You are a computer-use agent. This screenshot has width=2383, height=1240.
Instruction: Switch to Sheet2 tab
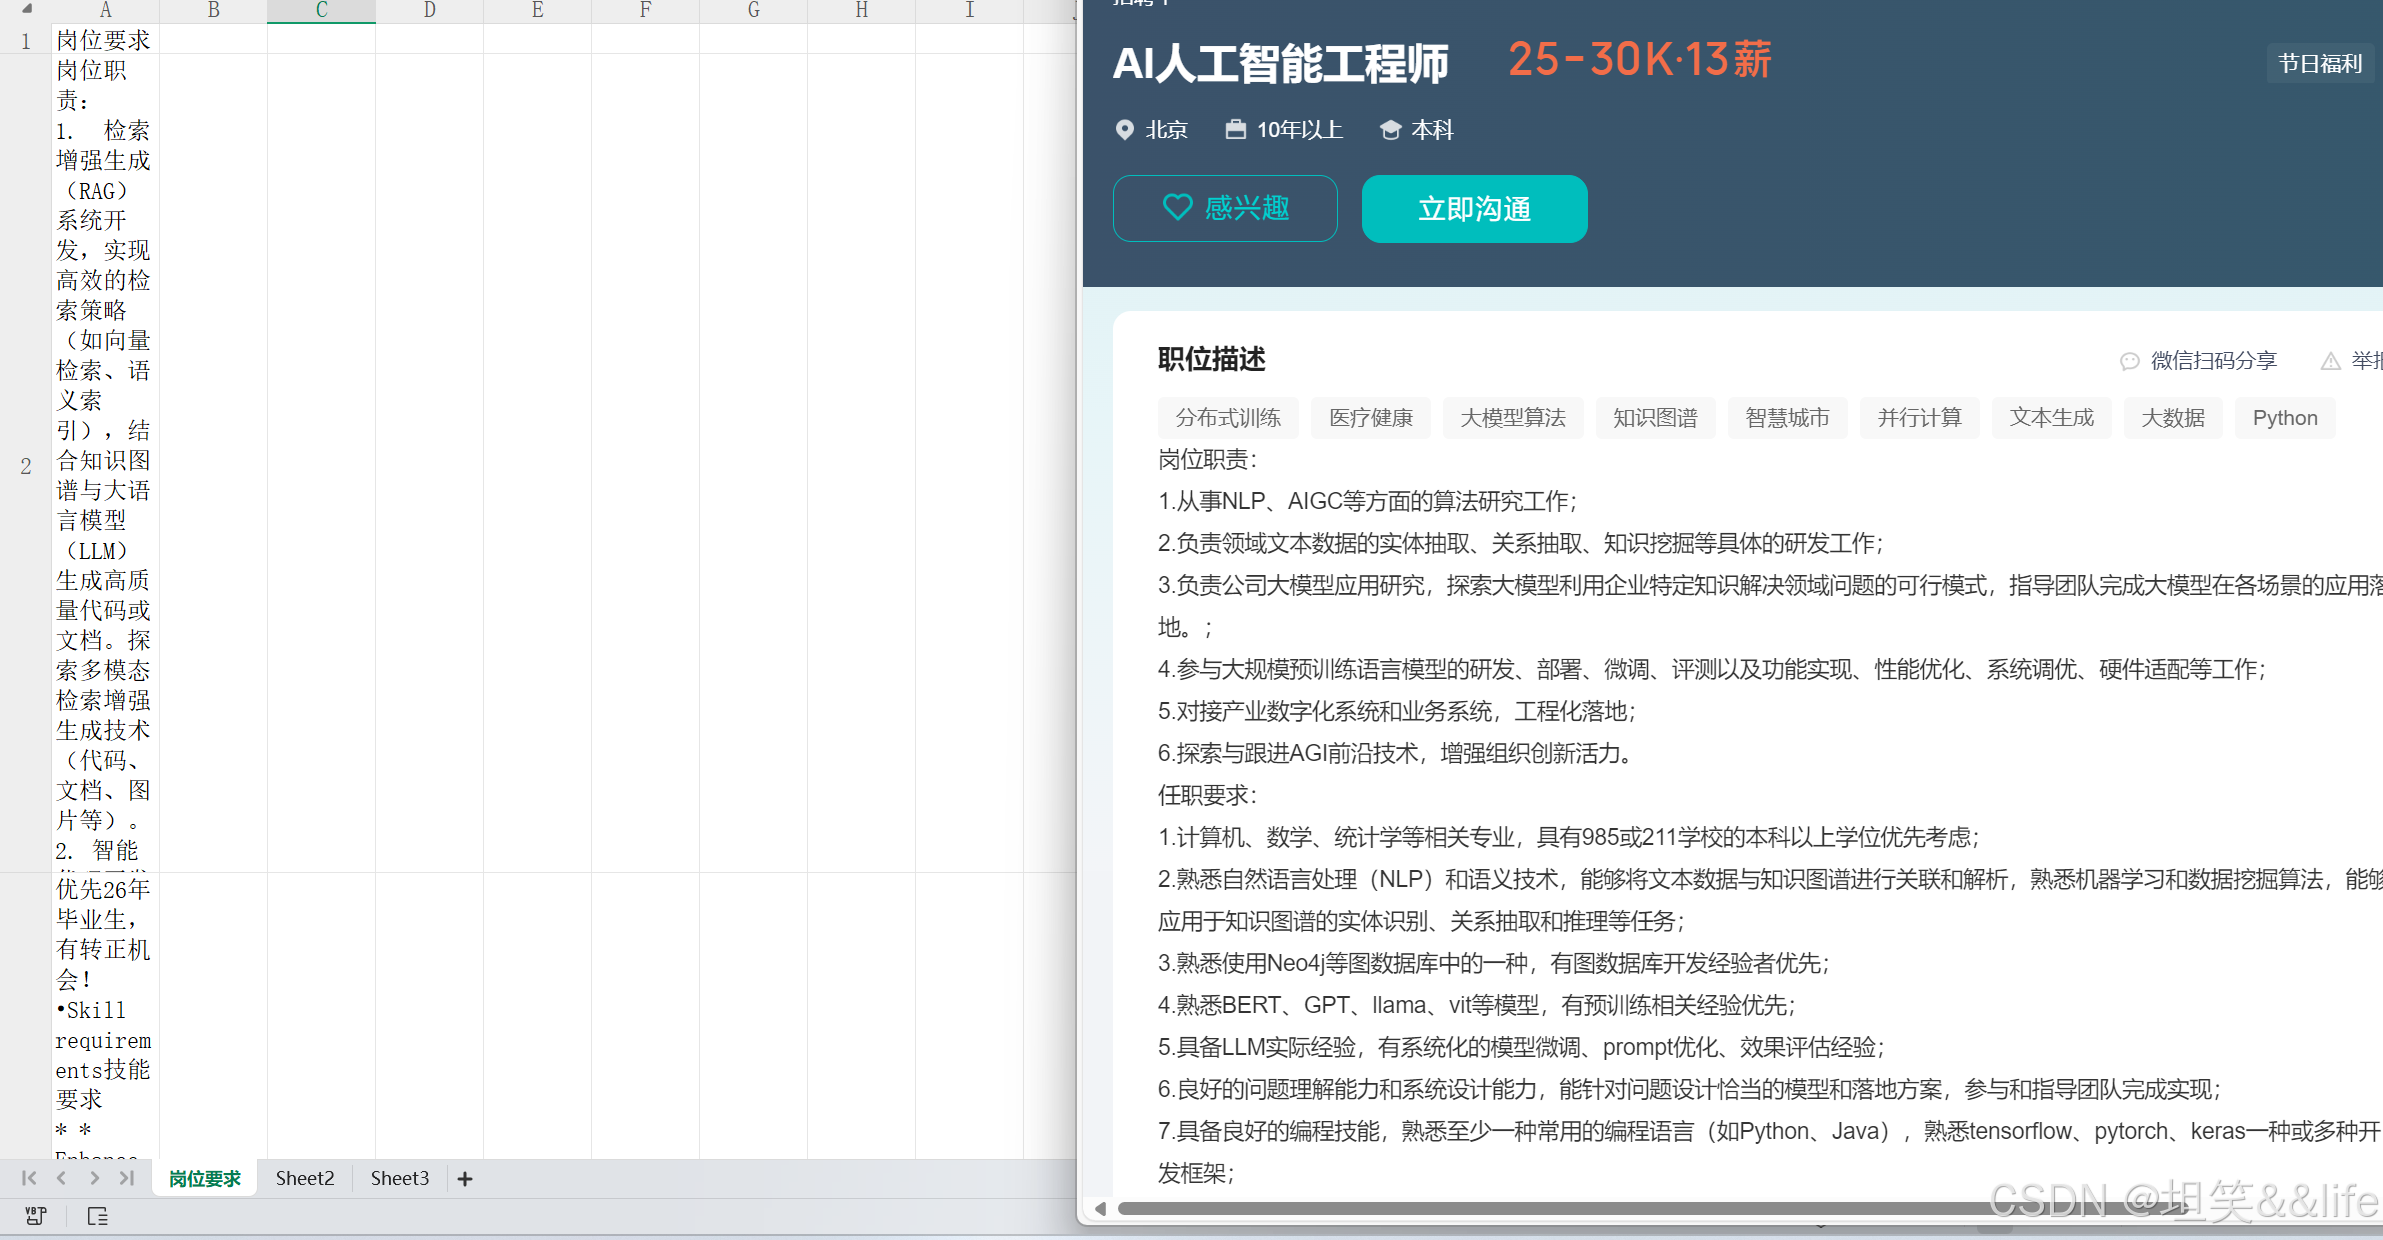tap(305, 1178)
